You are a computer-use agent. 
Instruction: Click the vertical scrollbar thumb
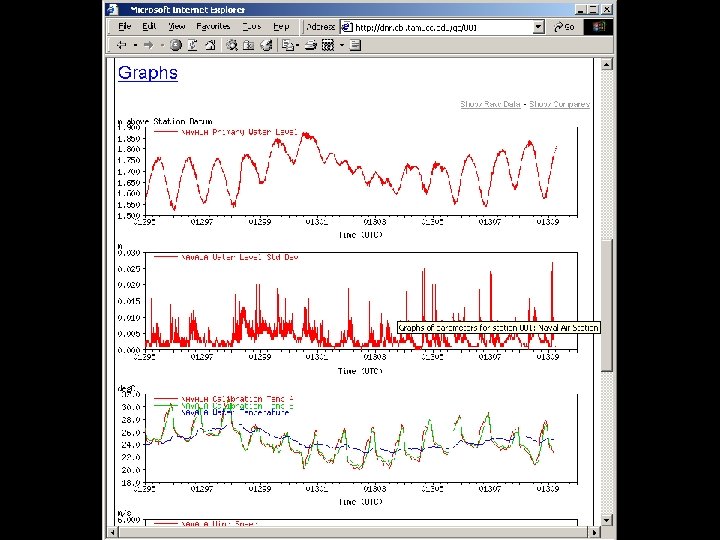[x=607, y=305]
